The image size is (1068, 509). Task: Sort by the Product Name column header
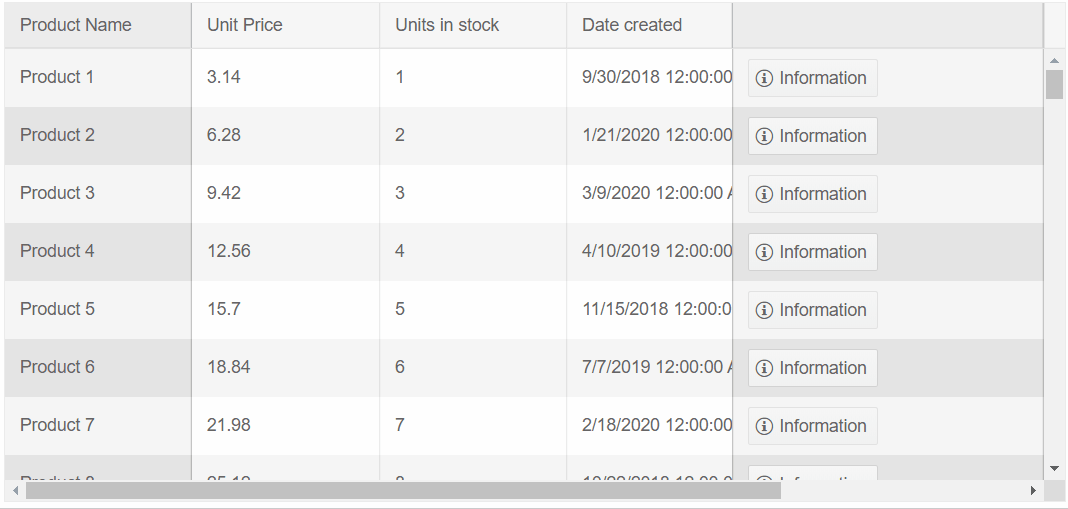click(x=76, y=25)
